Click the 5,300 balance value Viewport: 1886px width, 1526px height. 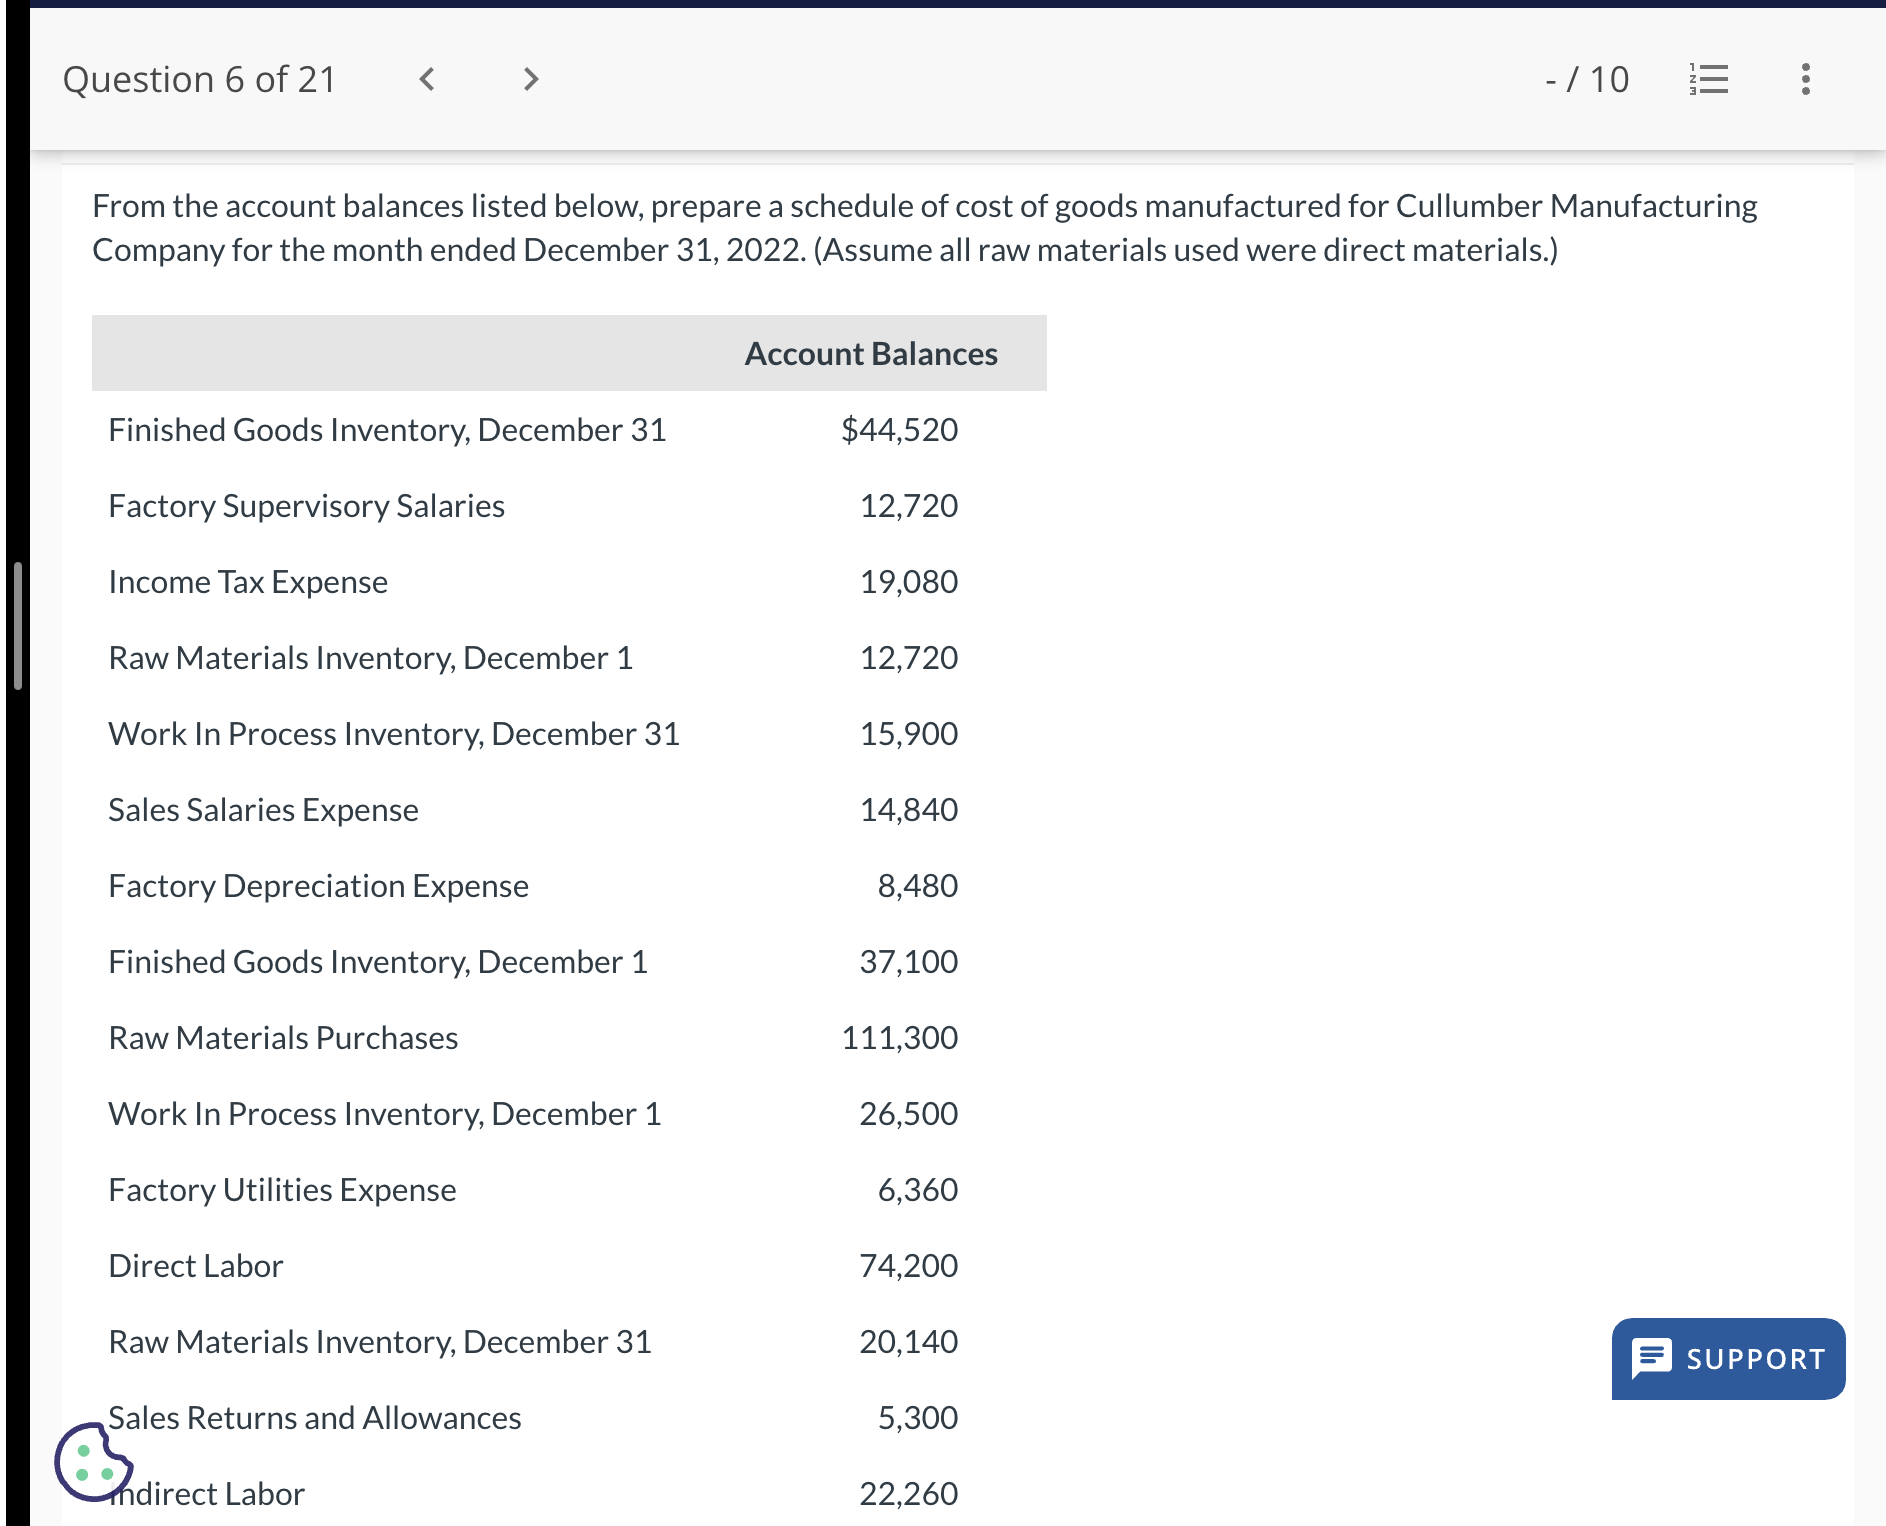pyautogui.click(x=917, y=1418)
